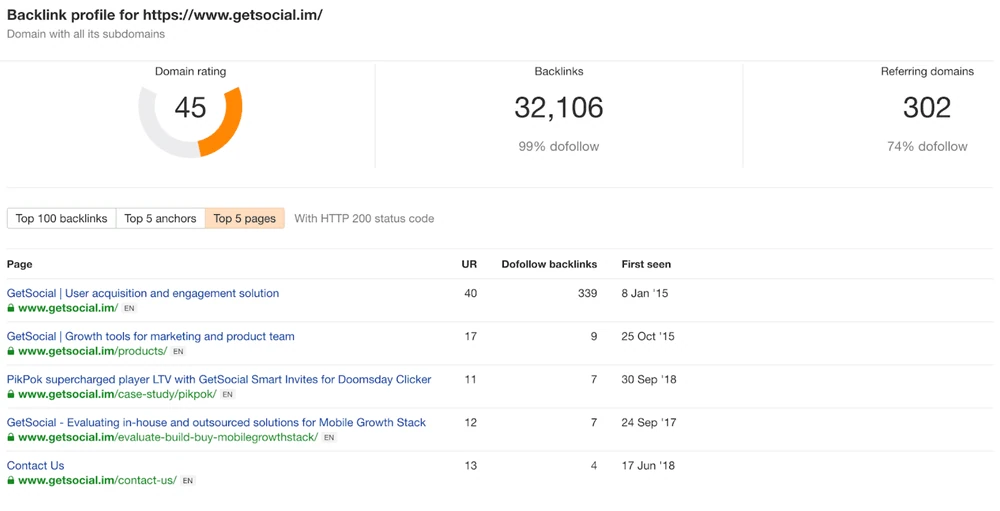1000x511 pixels.
Task: Click the 32,106 backlinks count
Action: [559, 108]
